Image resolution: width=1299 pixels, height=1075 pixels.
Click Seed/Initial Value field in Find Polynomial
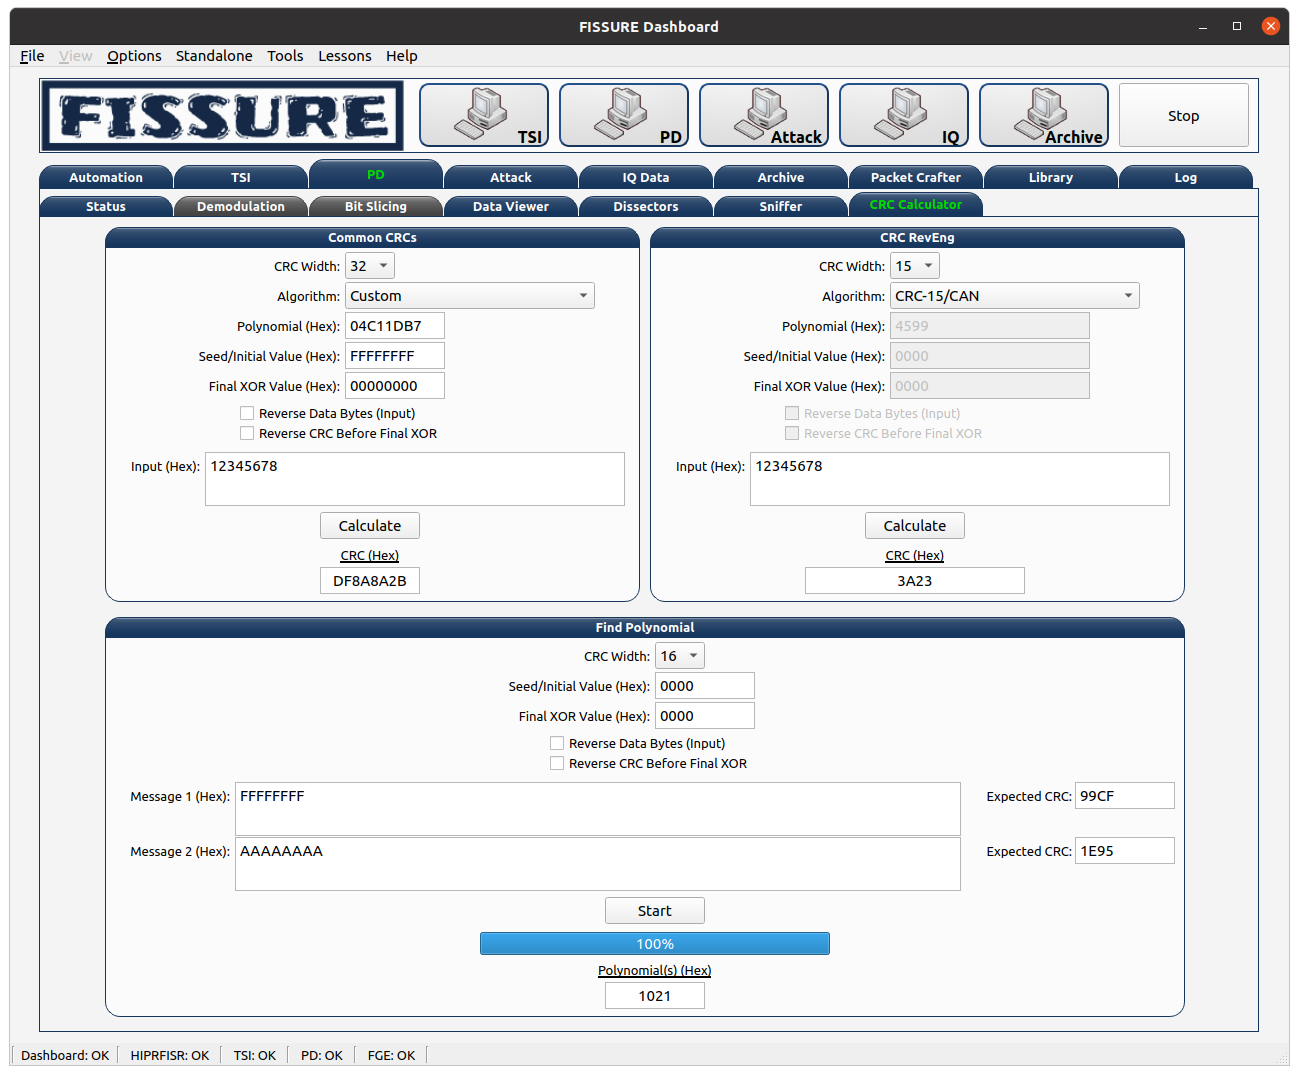tap(705, 686)
